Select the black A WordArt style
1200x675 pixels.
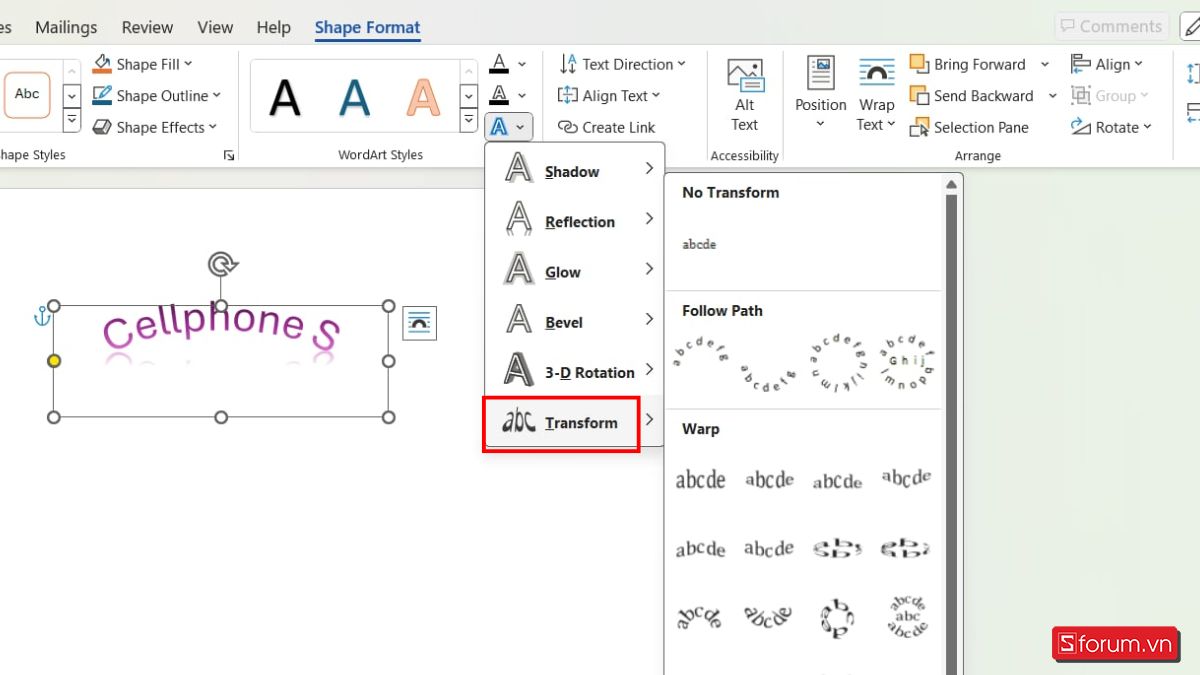click(x=285, y=97)
